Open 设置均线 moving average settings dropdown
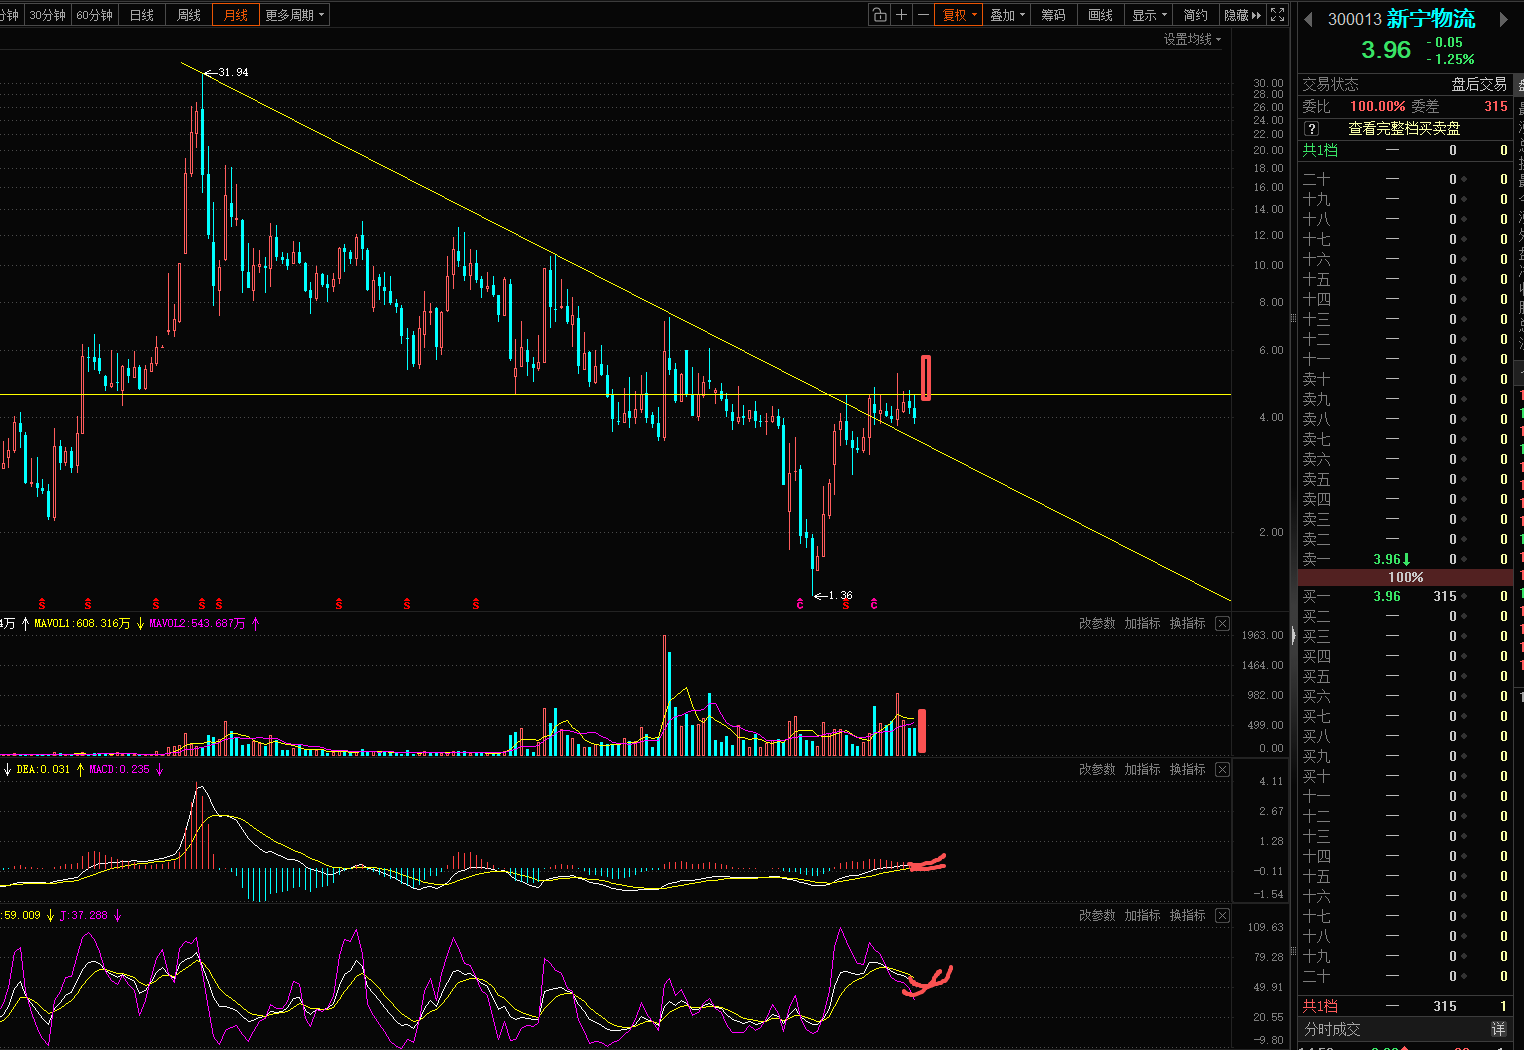This screenshot has width=1524, height=1050. click(x=1192, y=40)
